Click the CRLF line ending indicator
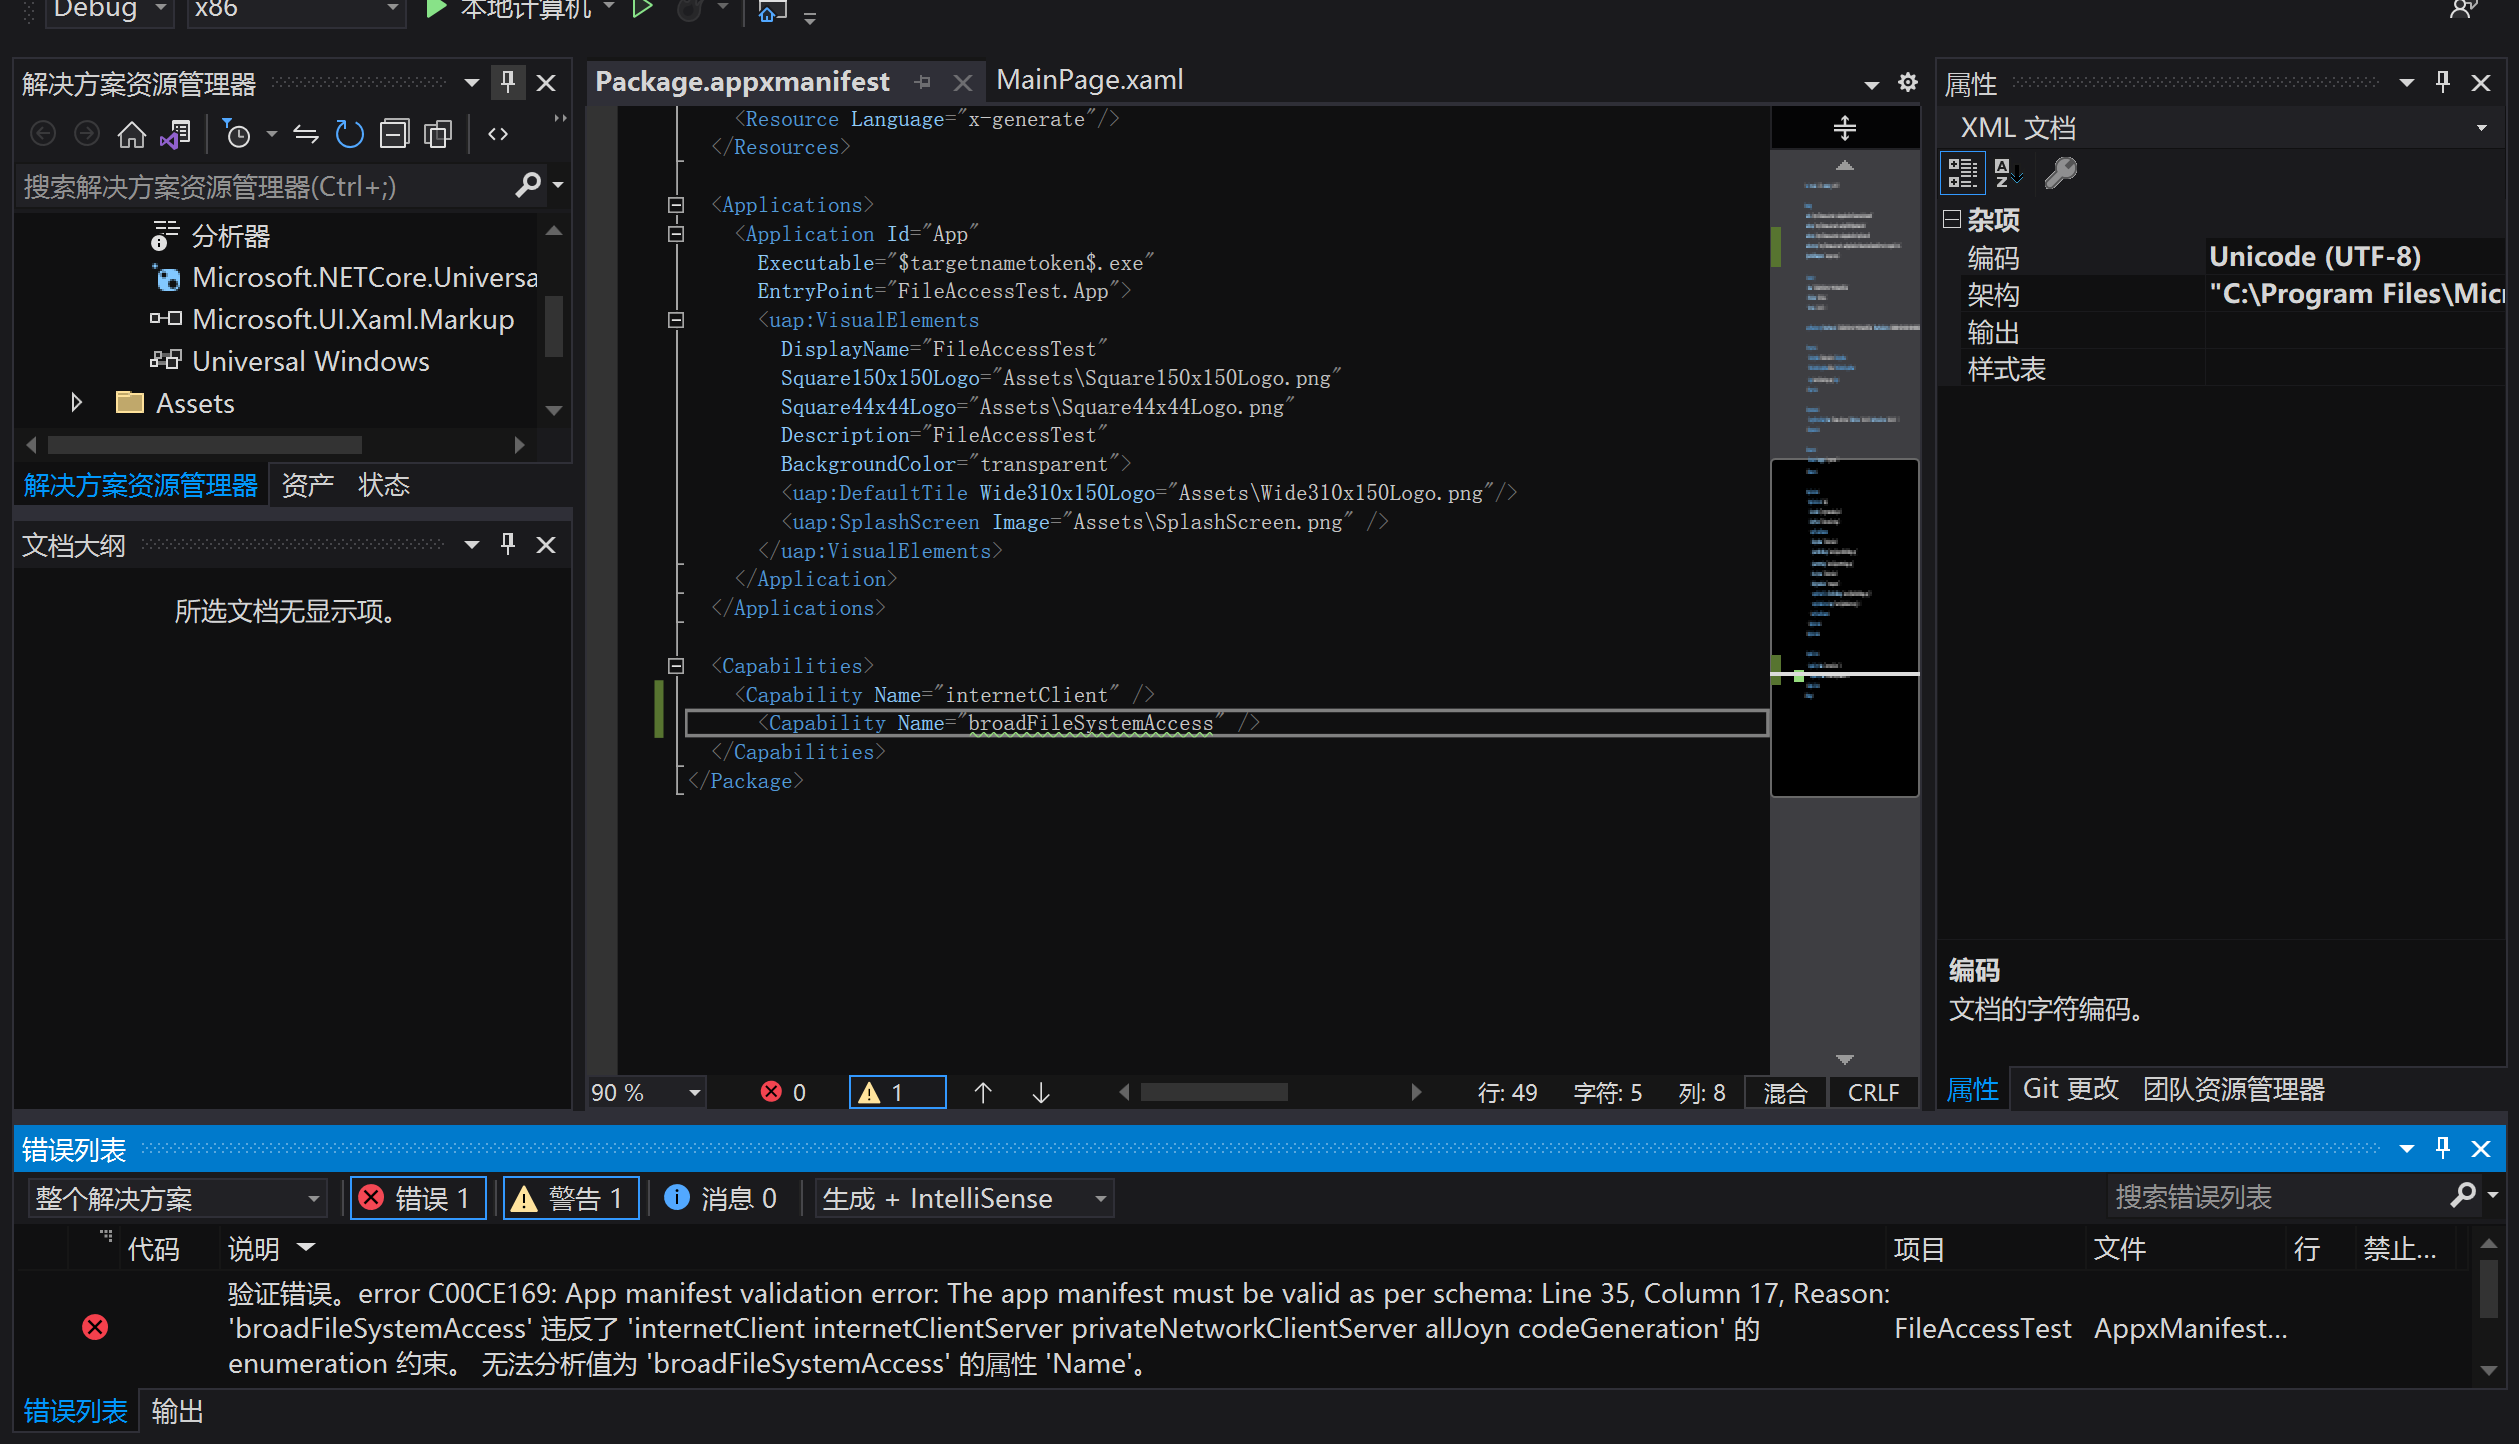 point(1873,1092)
